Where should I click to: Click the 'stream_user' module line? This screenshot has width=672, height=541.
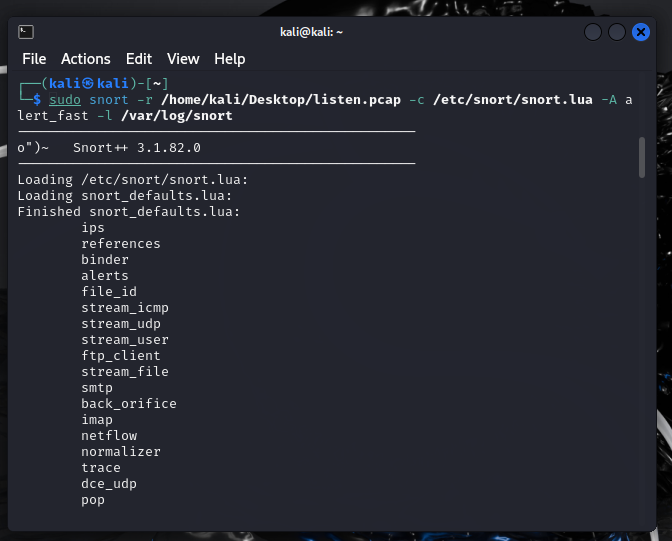click(125, 340)
